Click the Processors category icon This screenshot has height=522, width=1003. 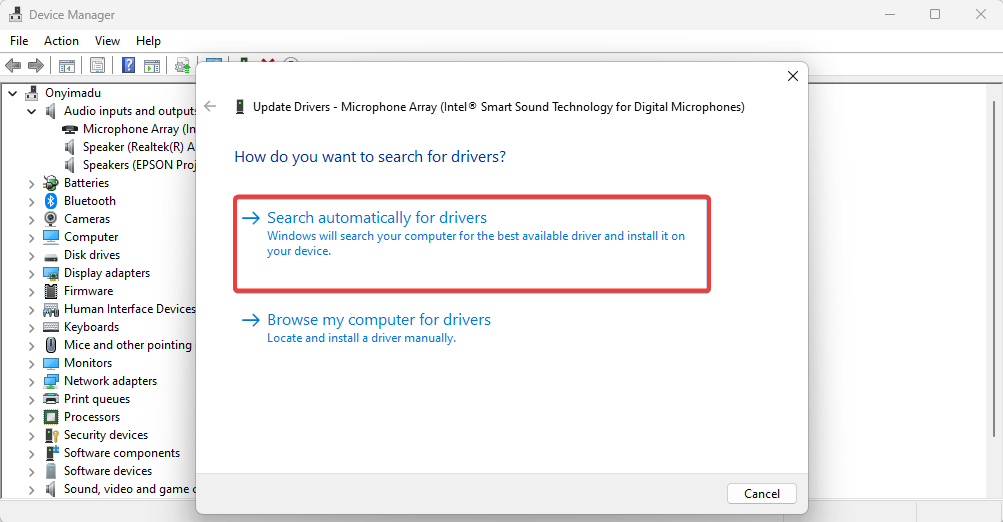(51, 417)
